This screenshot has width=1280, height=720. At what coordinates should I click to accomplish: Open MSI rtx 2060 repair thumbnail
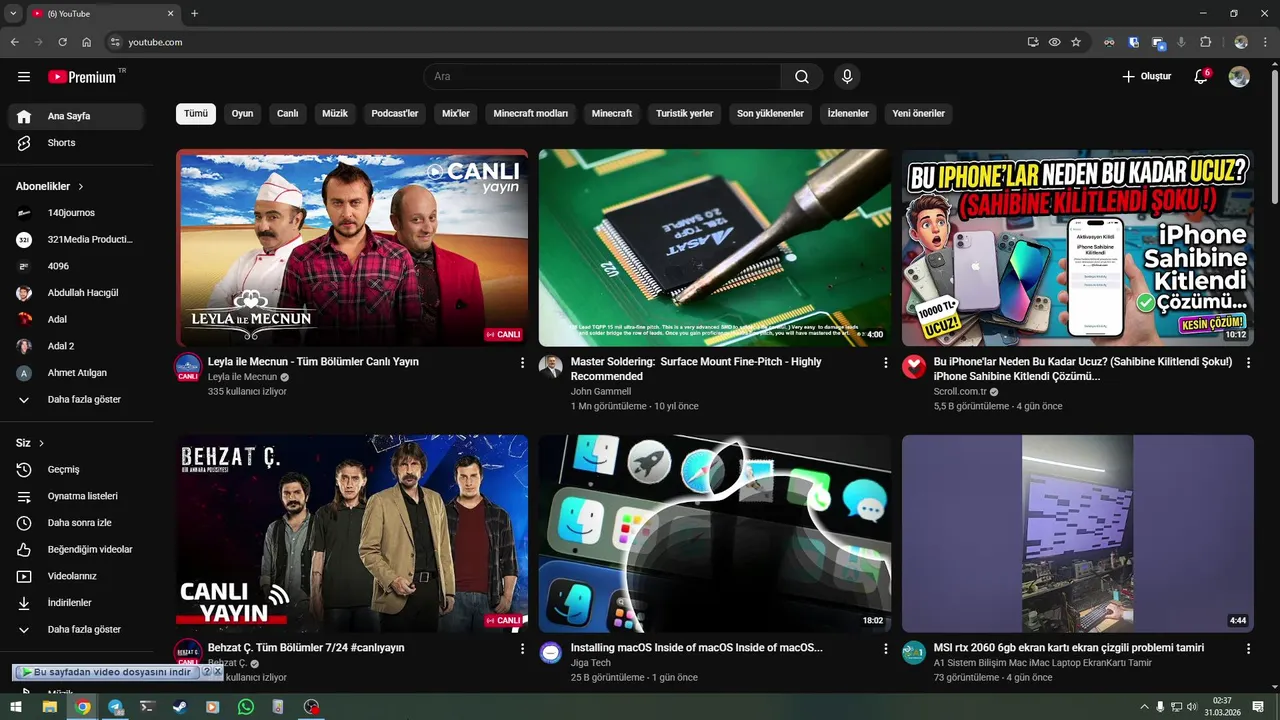tap(1078, 533)
